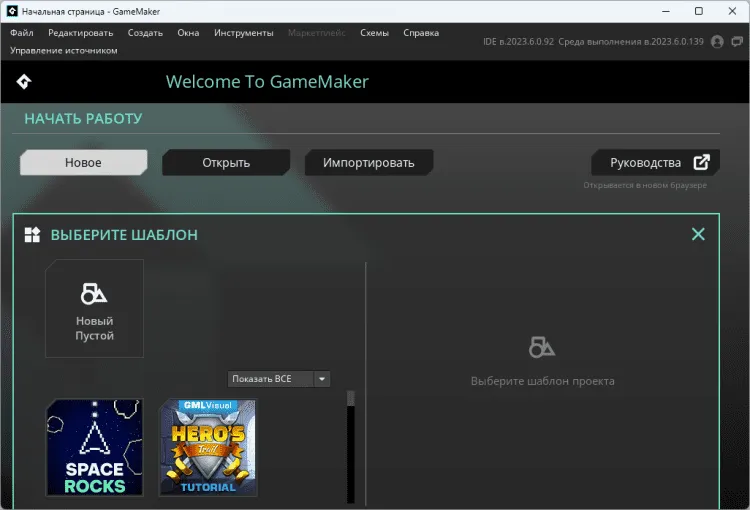The width and height of the screenshot is (750, 510).
Task: Maximize the GameMaker window
Action: click(x=699, y=11)
